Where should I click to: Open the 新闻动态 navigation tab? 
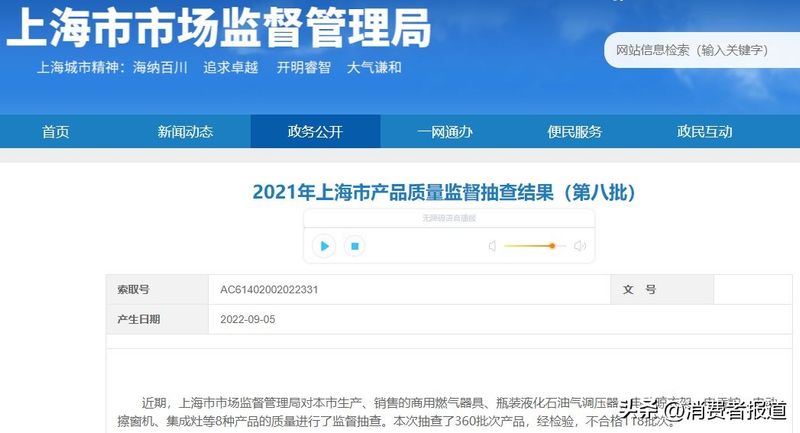coord(185,132)
